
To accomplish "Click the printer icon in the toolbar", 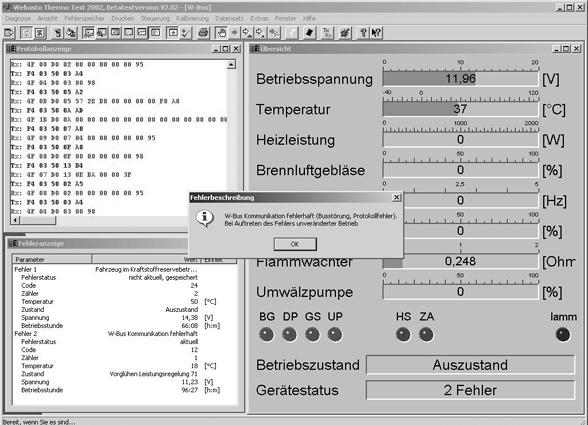I will coord(203,33).
